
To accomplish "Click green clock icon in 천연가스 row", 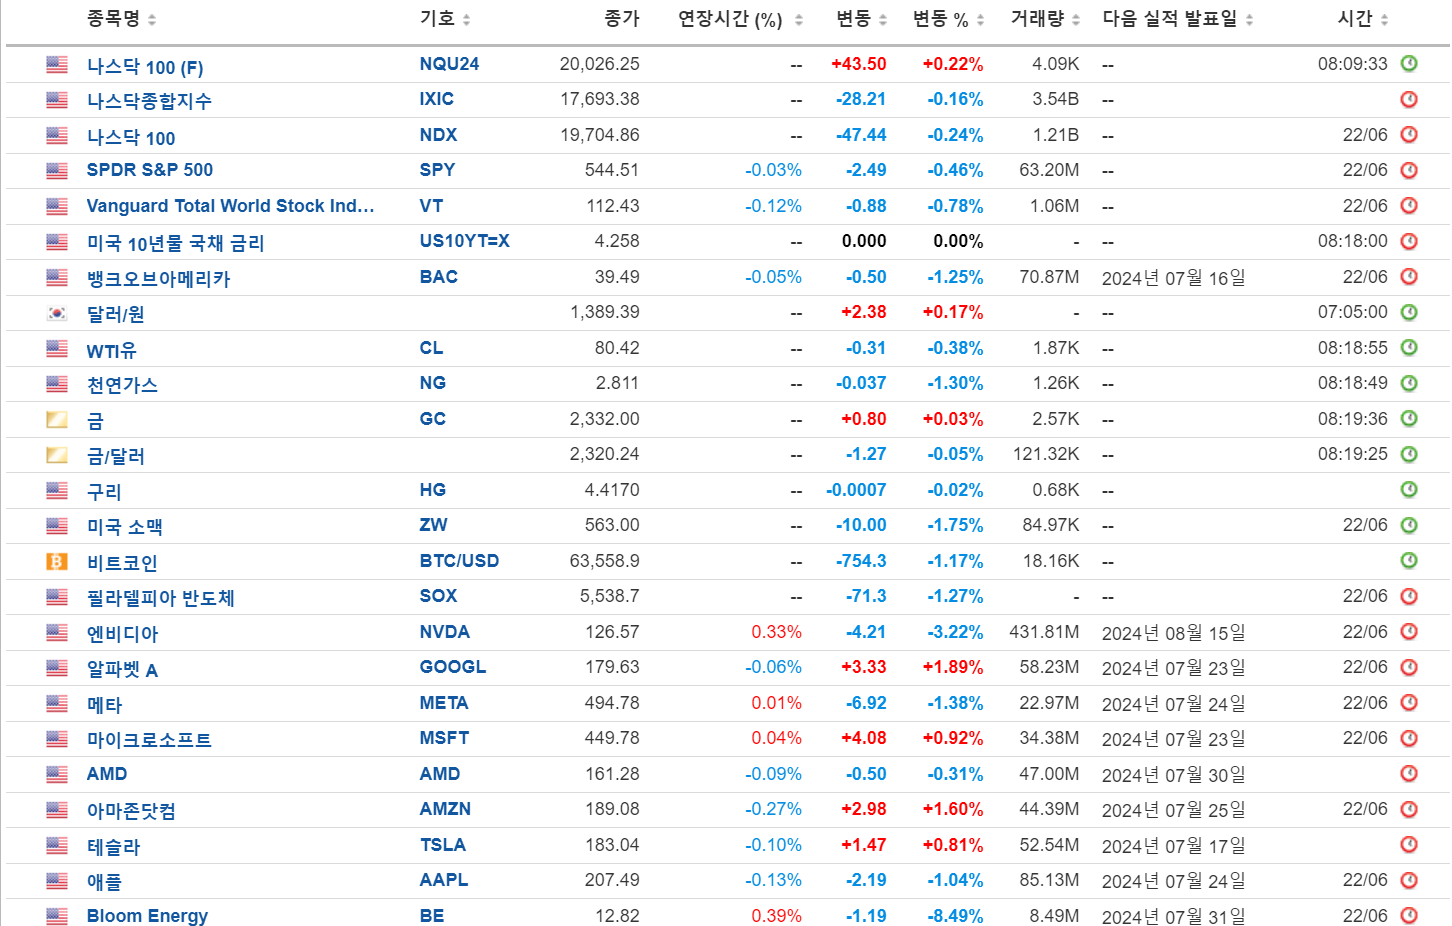I will pyautogui.click(x=1409, y=383).
